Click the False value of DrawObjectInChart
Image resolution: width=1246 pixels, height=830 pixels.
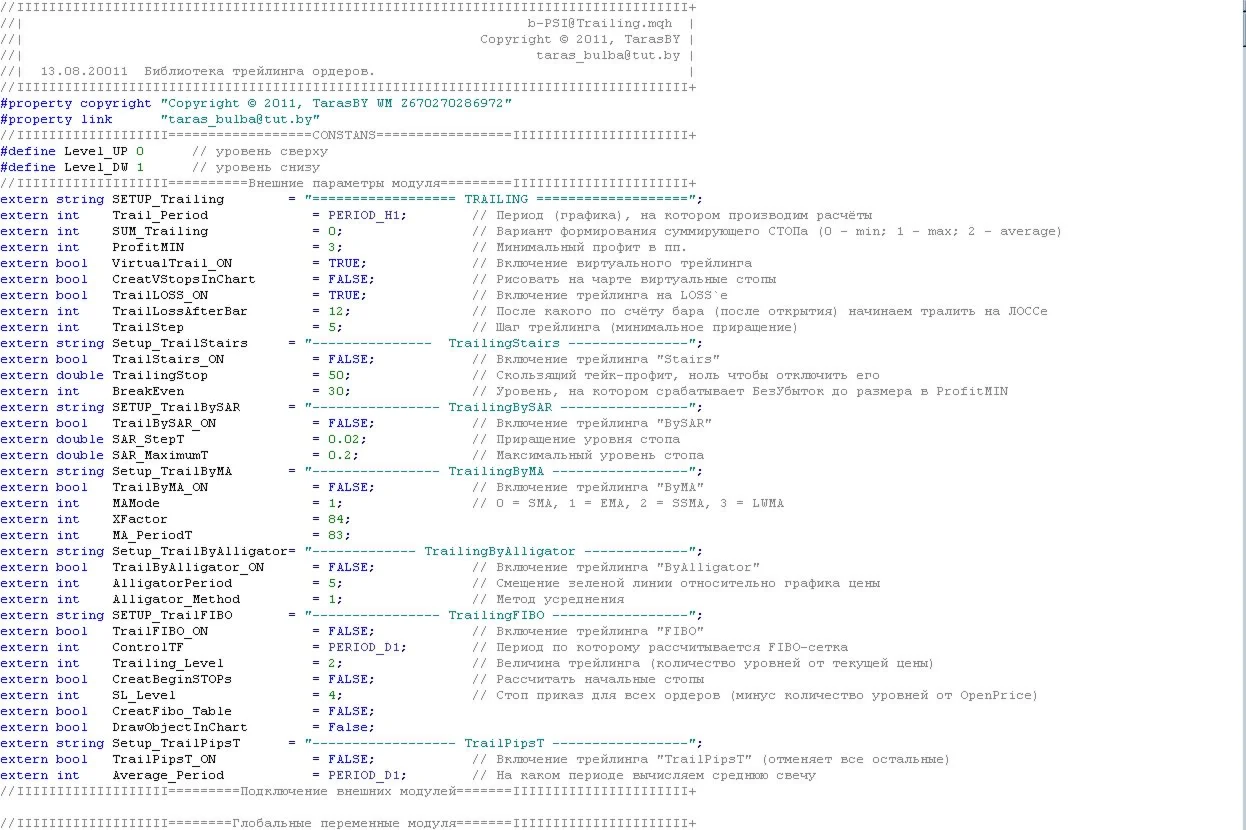coord(348,727)
